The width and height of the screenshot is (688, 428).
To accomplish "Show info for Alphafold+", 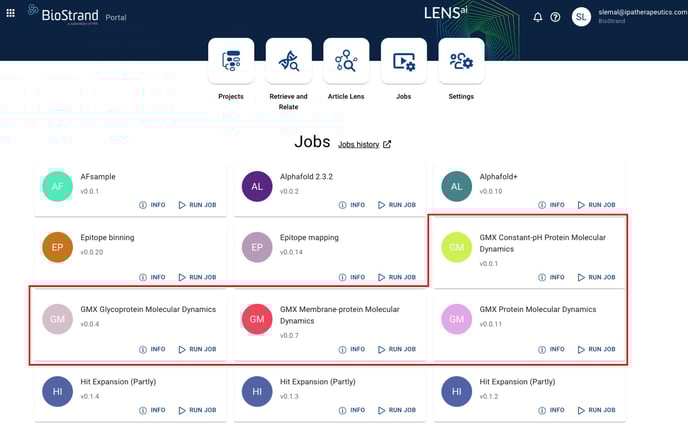I will [x=552, y=205].
